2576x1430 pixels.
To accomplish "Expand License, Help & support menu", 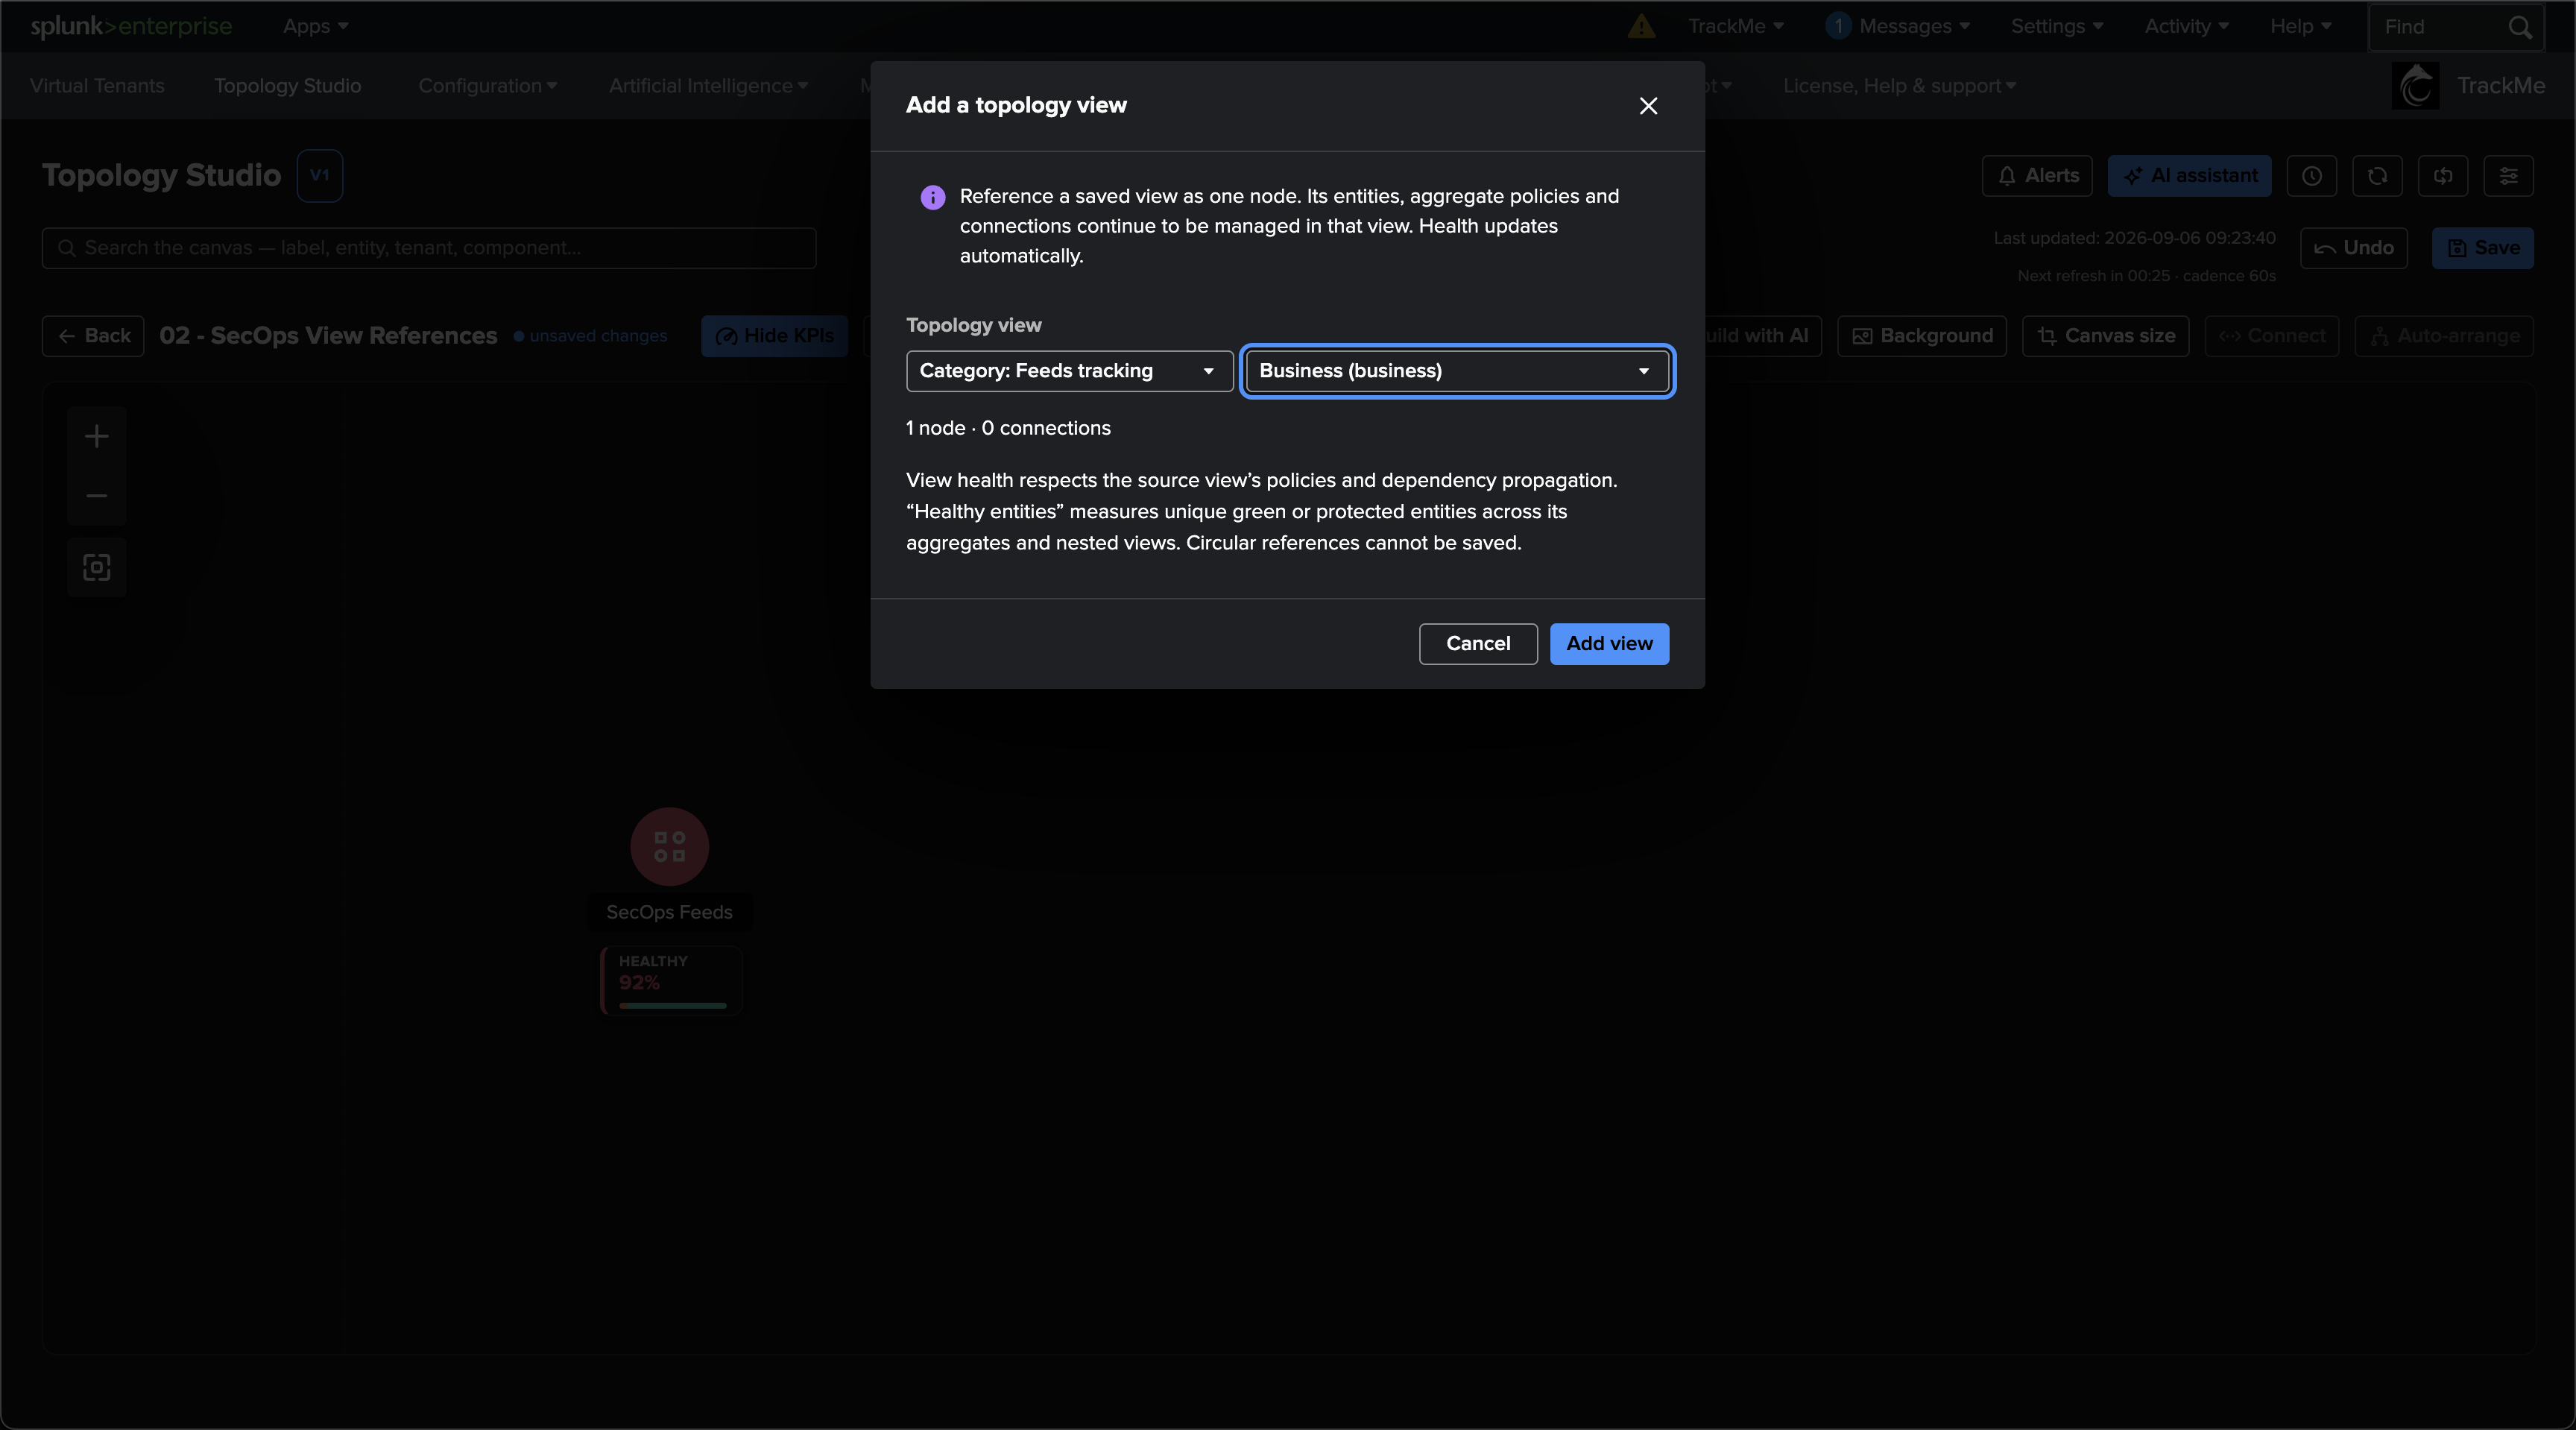I will (x=1900, y=86).
